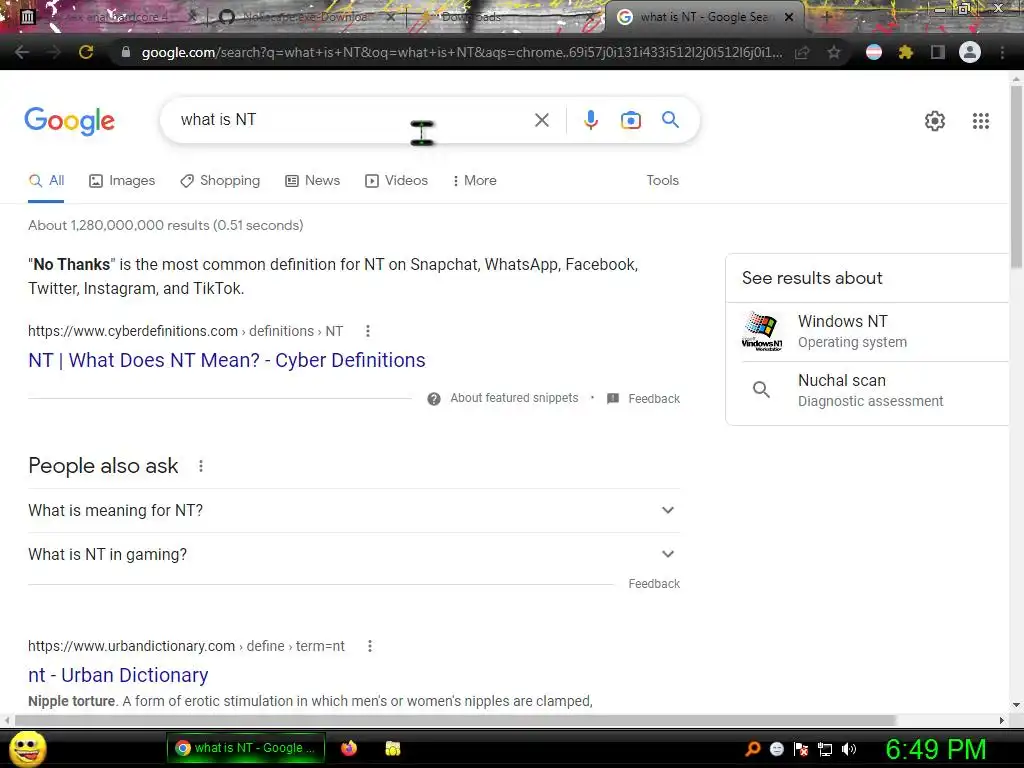1024x768 pixels.
Task: Switch to the Downloads browser tab
Action: click(x=504, y=18)
